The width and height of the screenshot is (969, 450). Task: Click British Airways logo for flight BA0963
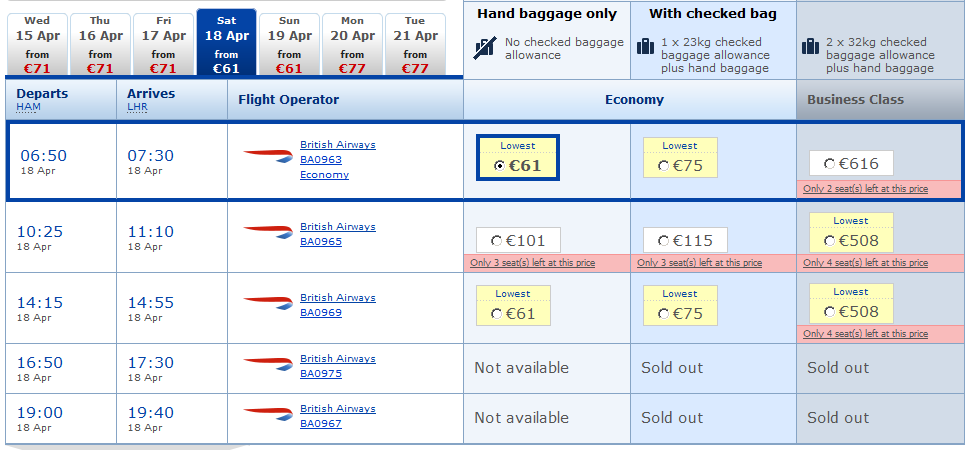pos(266,155)
